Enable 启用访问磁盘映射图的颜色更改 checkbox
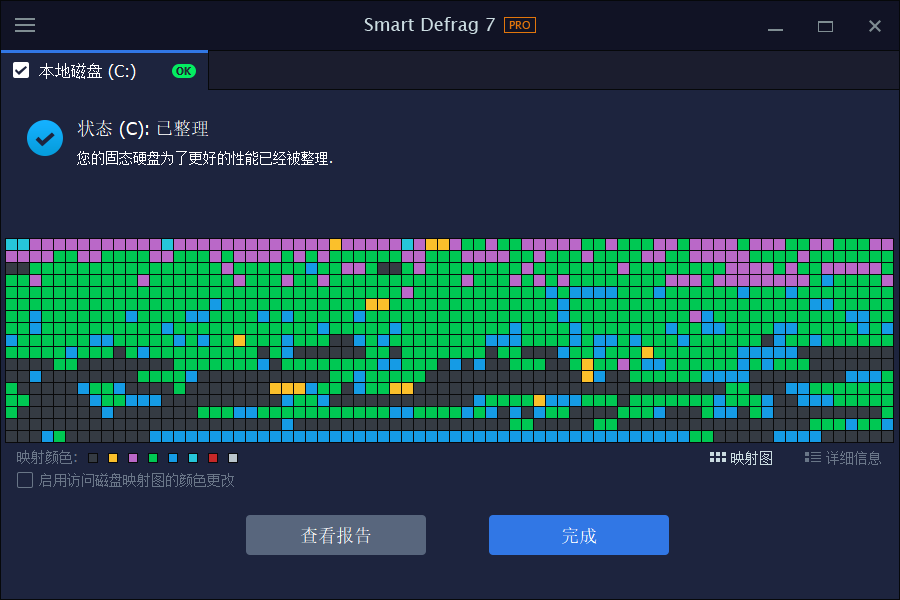This screenshot has height=600, width=900. pos(25,480)
